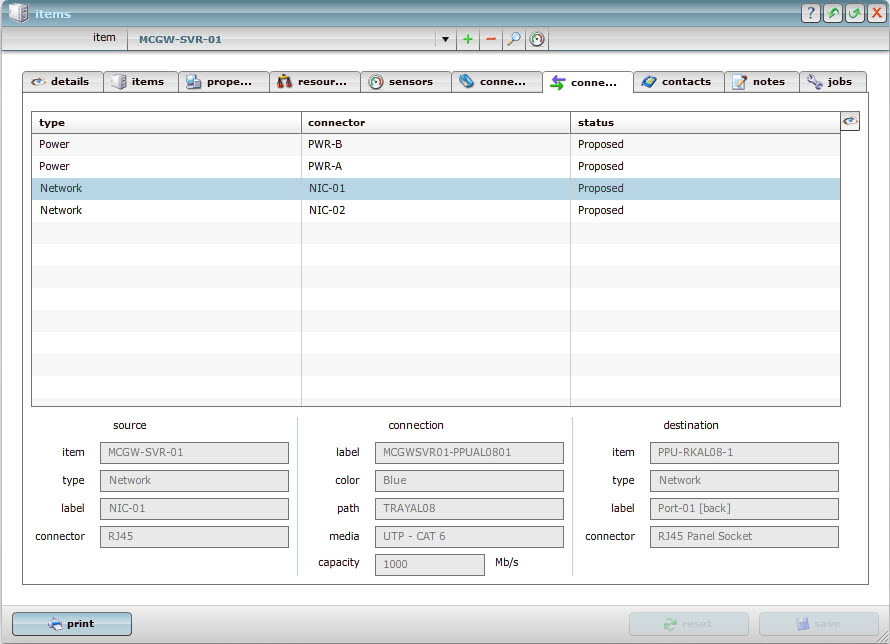Screen dimensions: 890x644
Task: Go to the contacts tab
Action: (x=677, y=82)
